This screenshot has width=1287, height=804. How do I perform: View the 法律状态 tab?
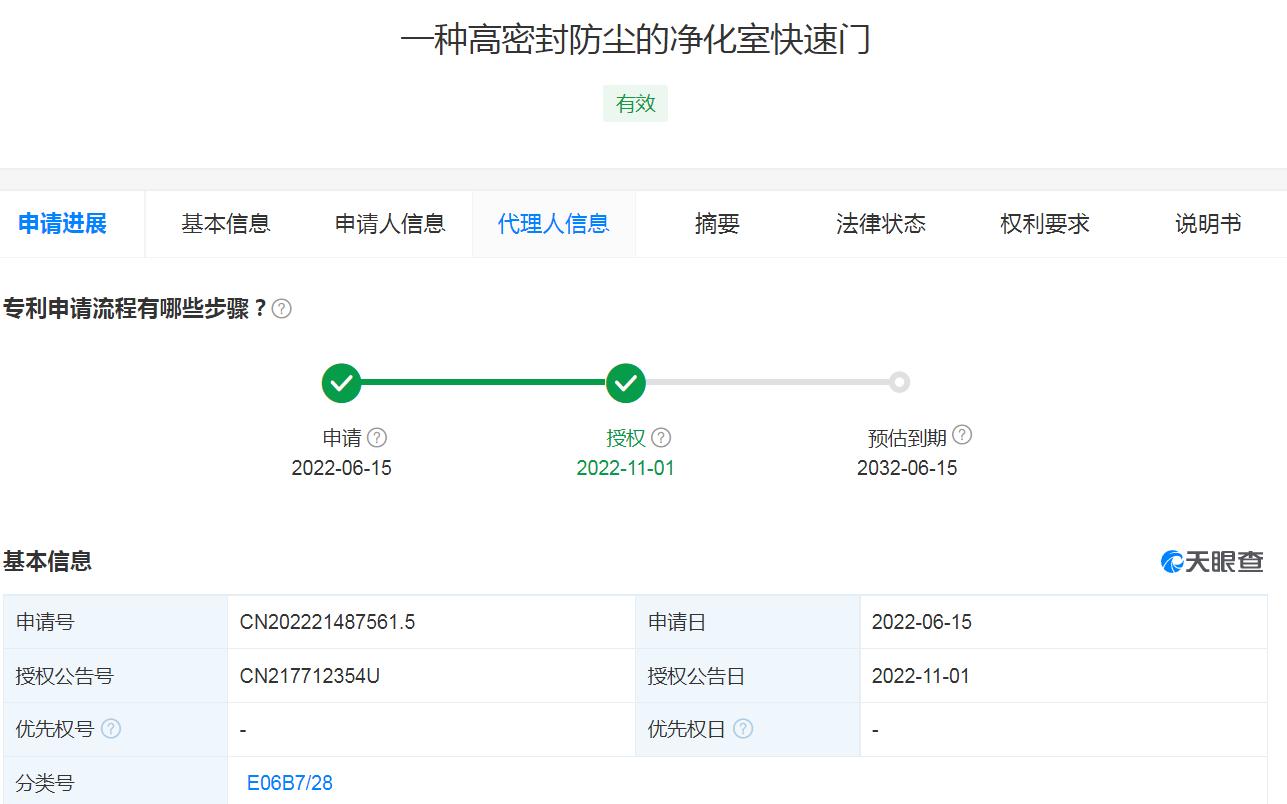tap(881, 224)
